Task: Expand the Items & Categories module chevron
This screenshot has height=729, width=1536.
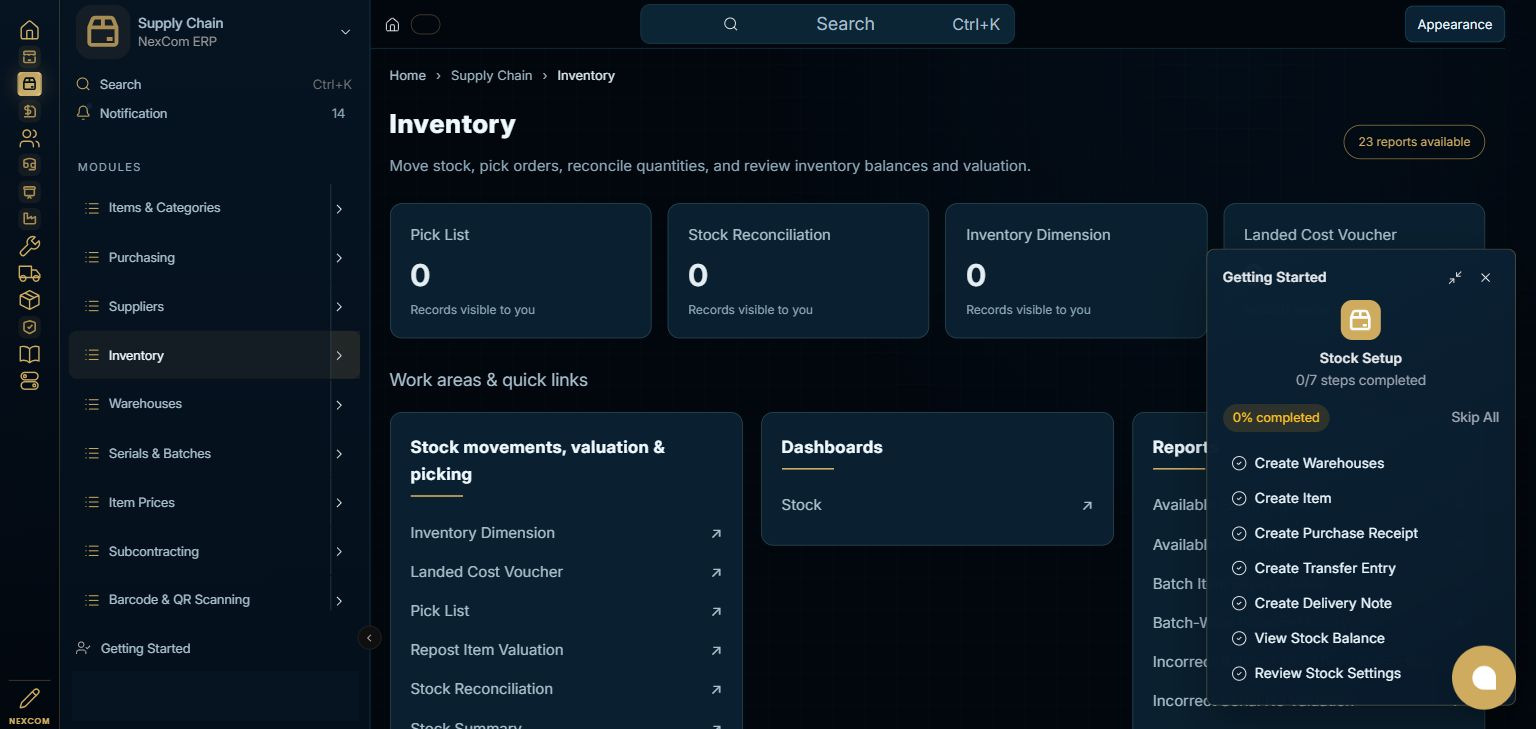Action: (x=339, y=209)
